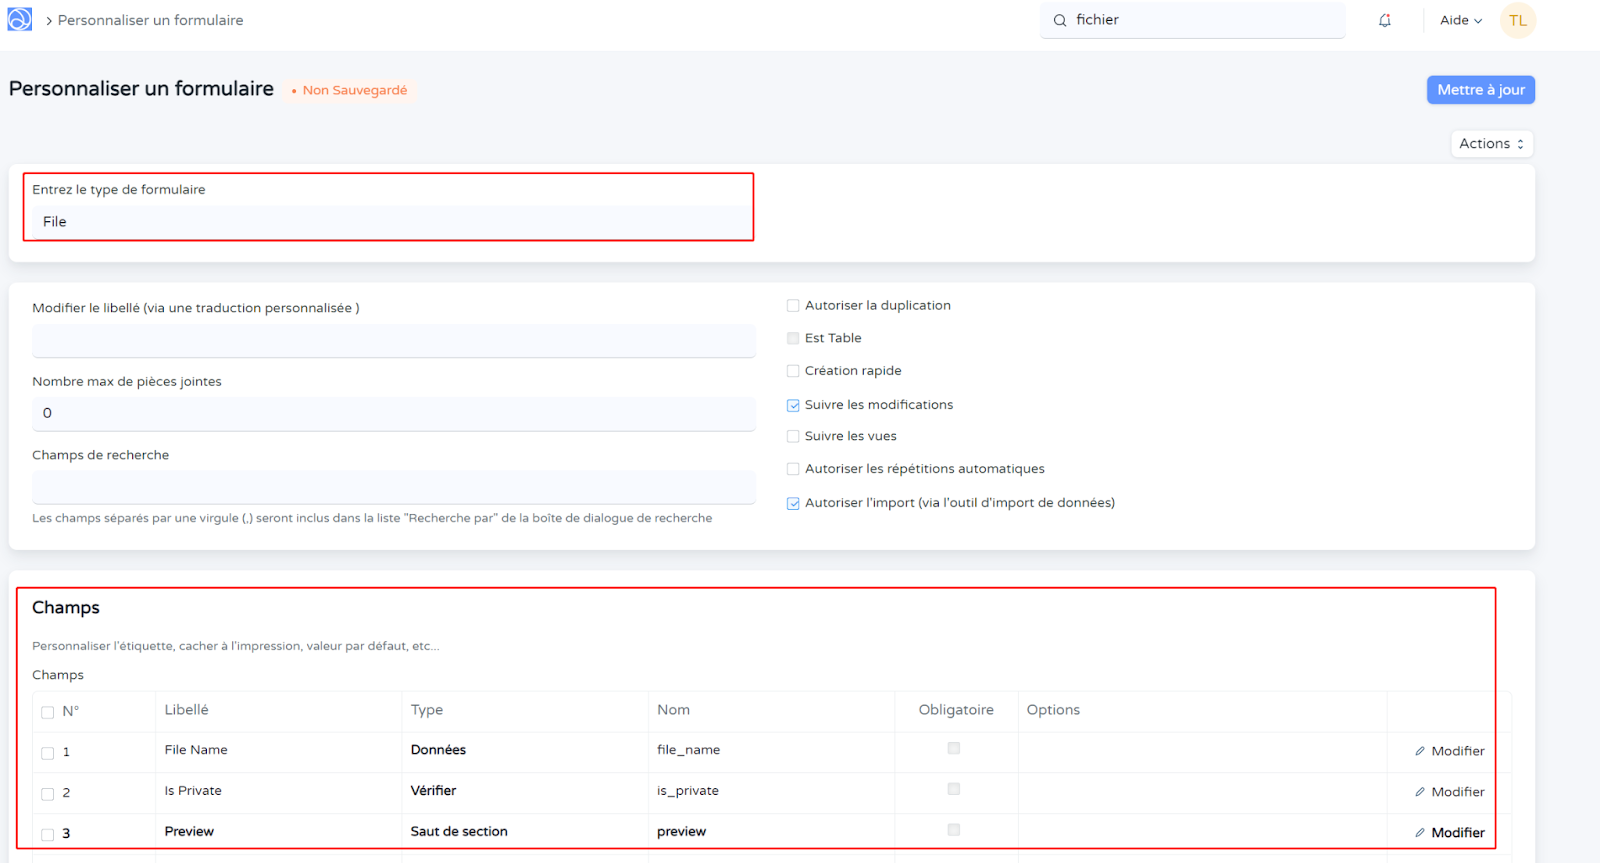Select the checkbox for row 1

[48, 753]
